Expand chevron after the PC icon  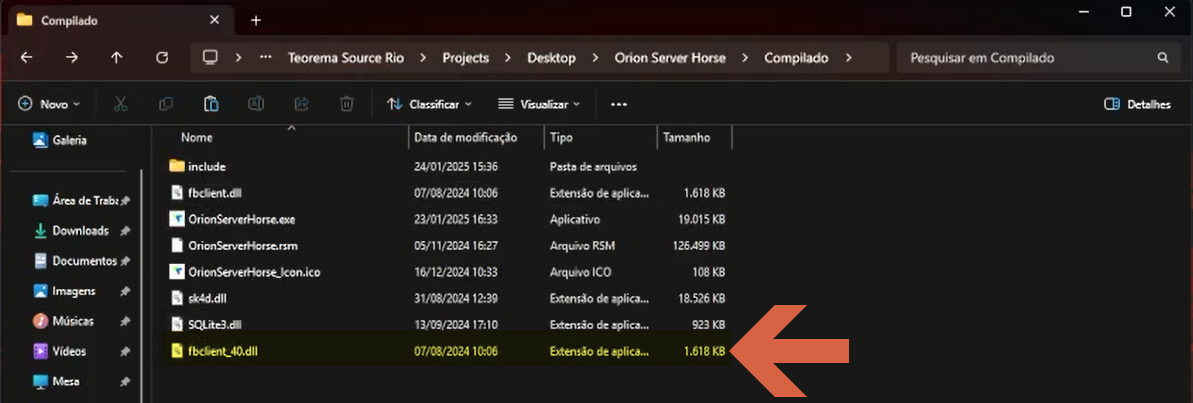pyautogui.click(x=239, y=58)
